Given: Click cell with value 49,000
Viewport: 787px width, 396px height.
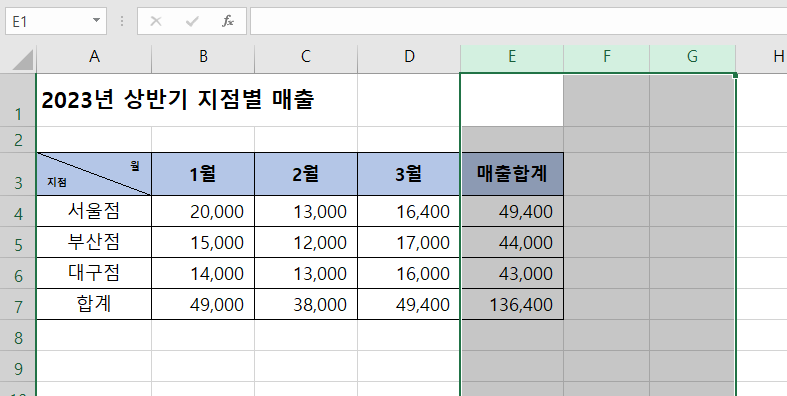Looking at the screenshot, I should coord(203,304).
